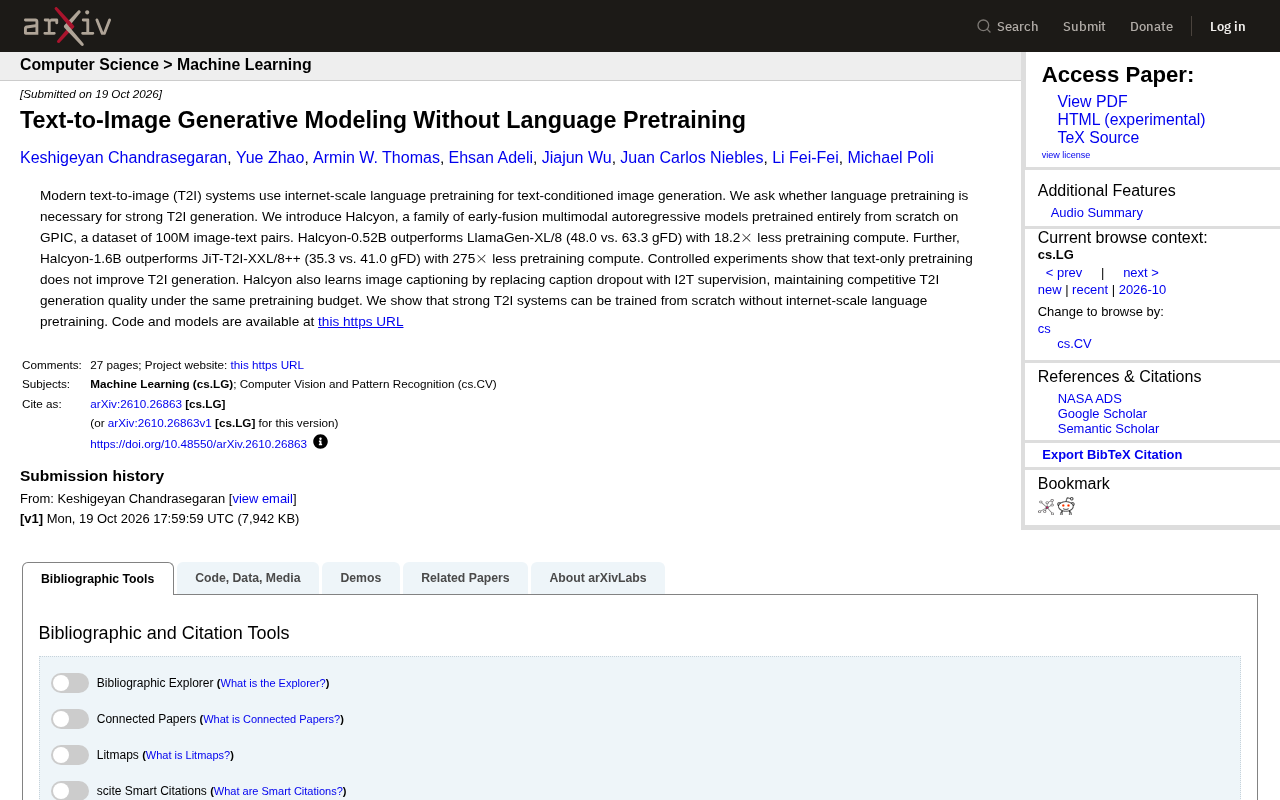Toggle Bibliographic Explorer switch
Screen dimensions: 1280x800
point(70,683)
